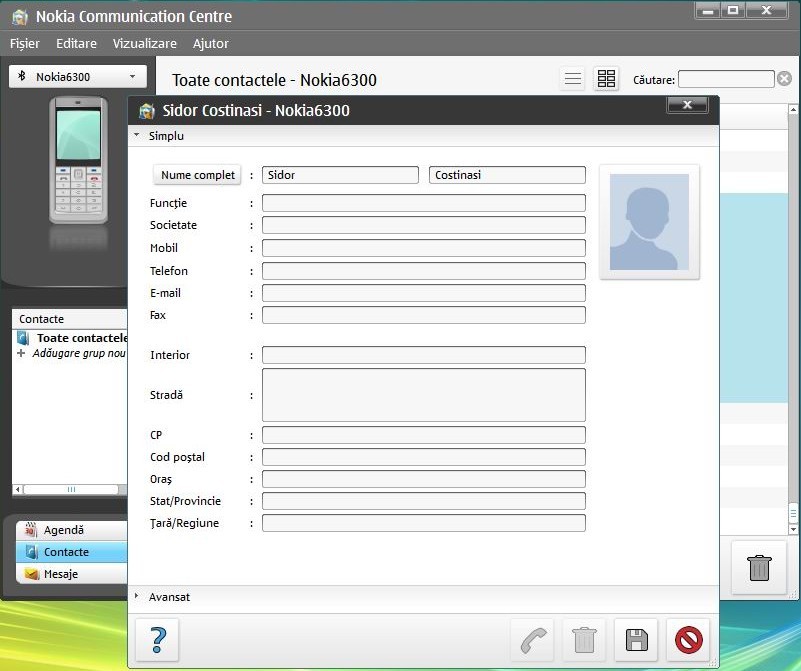Click the Nokia Communication Centre title icon
Screen dimensions: 801x671
pos(20,17)
